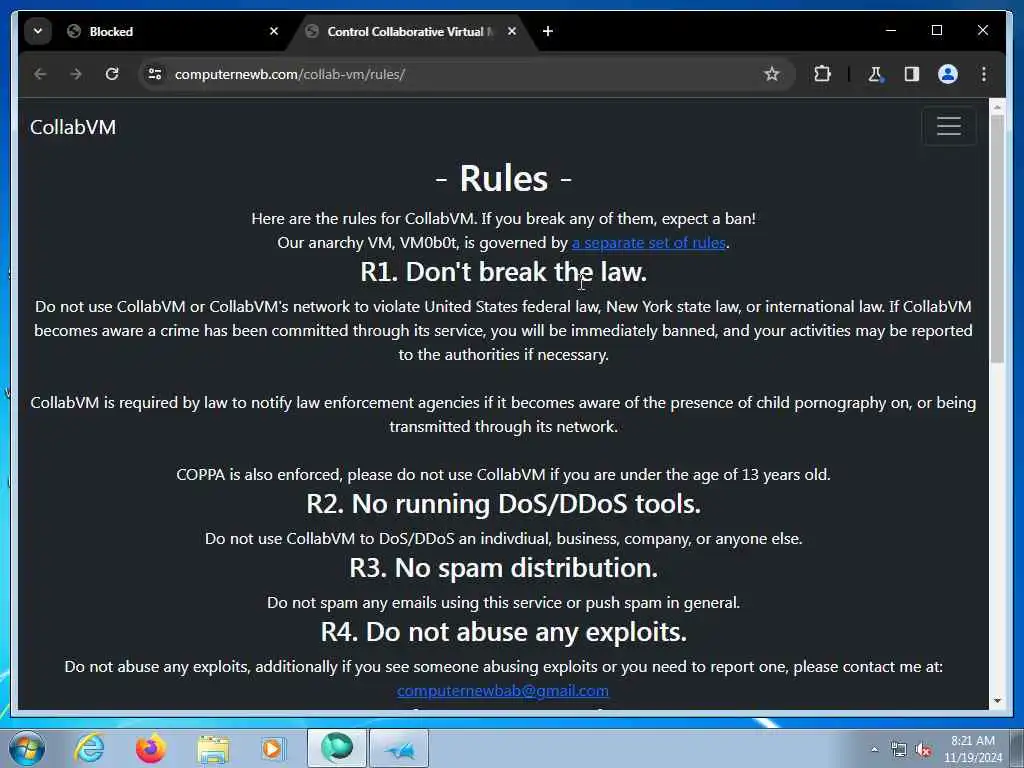Screen dimensions: 1024x768
Task: Open the browser extensions puzzle icon
Action: click(822, 74)
